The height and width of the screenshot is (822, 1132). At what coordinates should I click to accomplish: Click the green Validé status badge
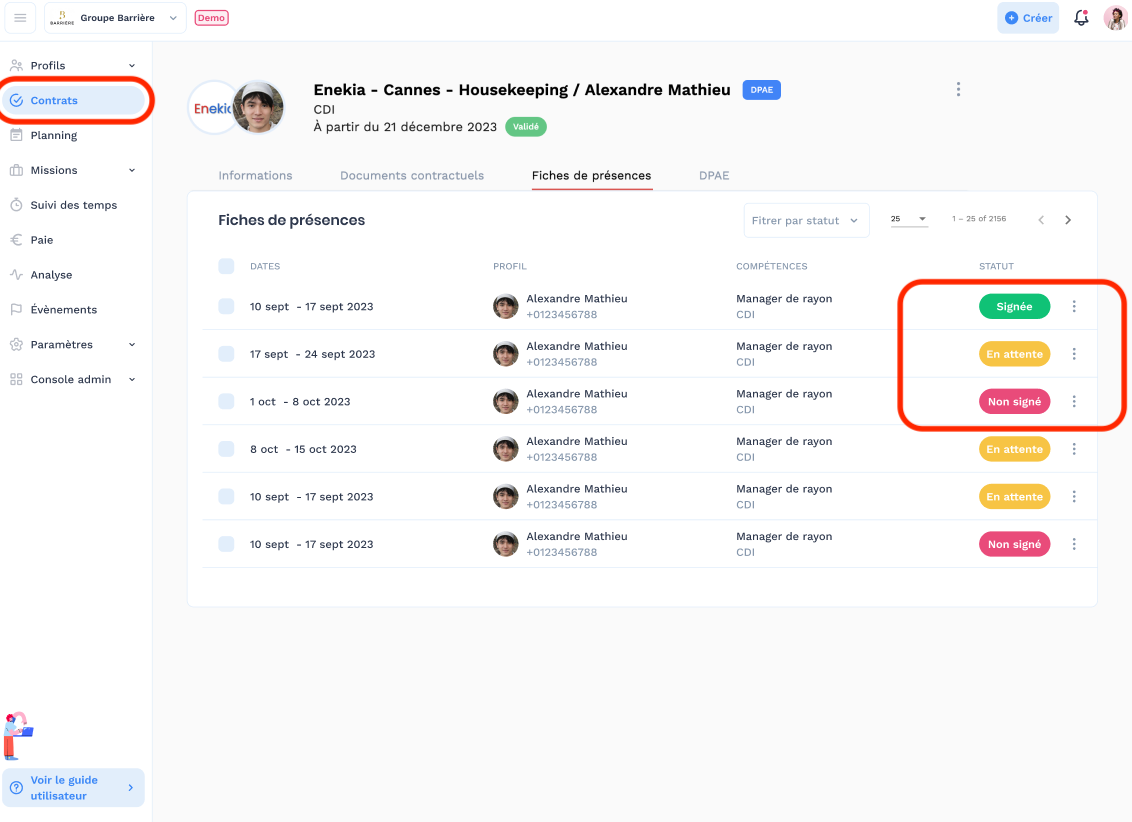pos(526,127)
